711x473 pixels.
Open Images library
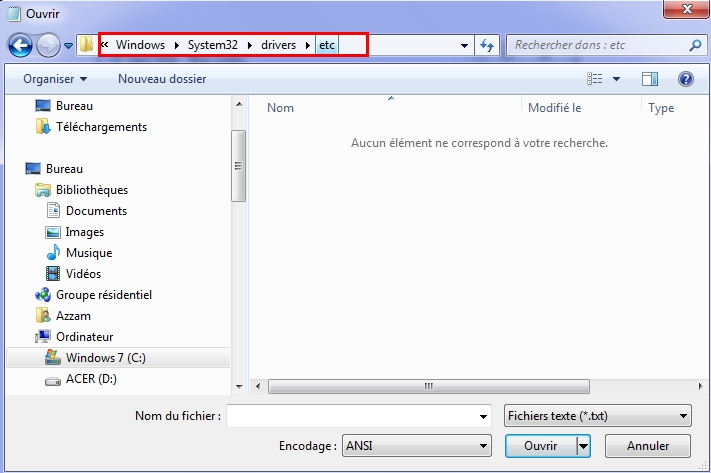pyautogui.click(x=85, y=232)
